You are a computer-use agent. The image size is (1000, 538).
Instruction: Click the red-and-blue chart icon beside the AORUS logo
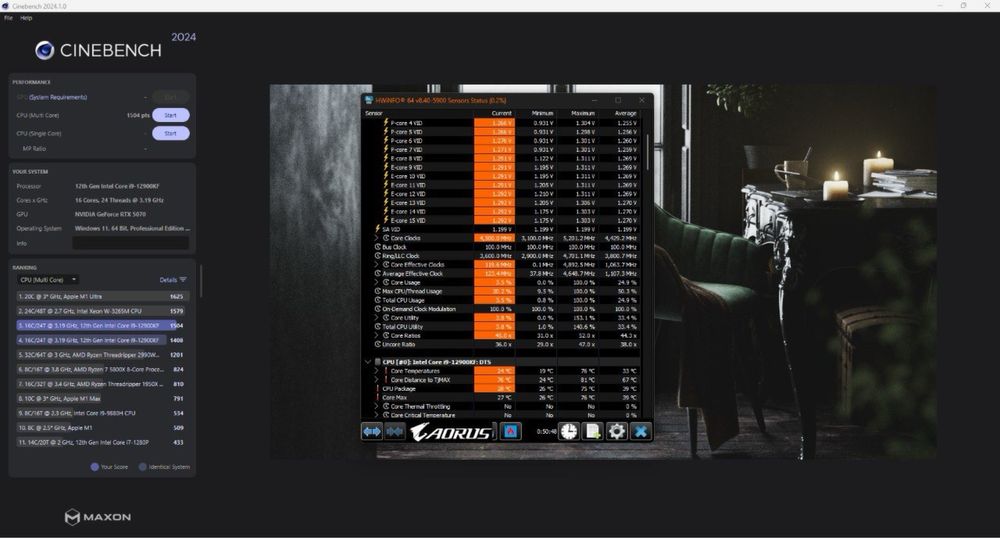[x=510, y=432]
